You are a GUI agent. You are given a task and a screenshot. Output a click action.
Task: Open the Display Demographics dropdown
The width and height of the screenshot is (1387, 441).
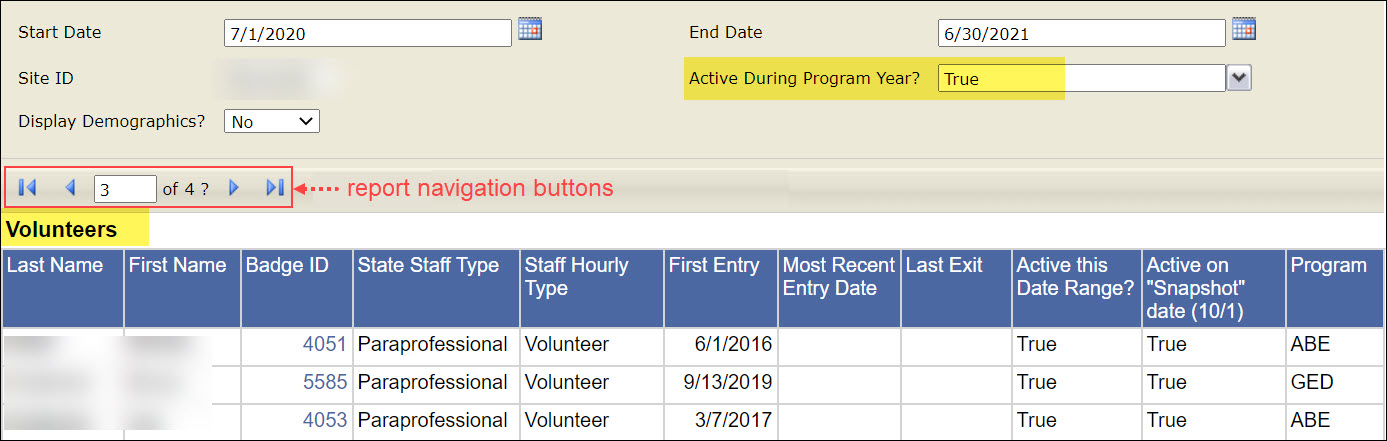[x=271, y=122]
